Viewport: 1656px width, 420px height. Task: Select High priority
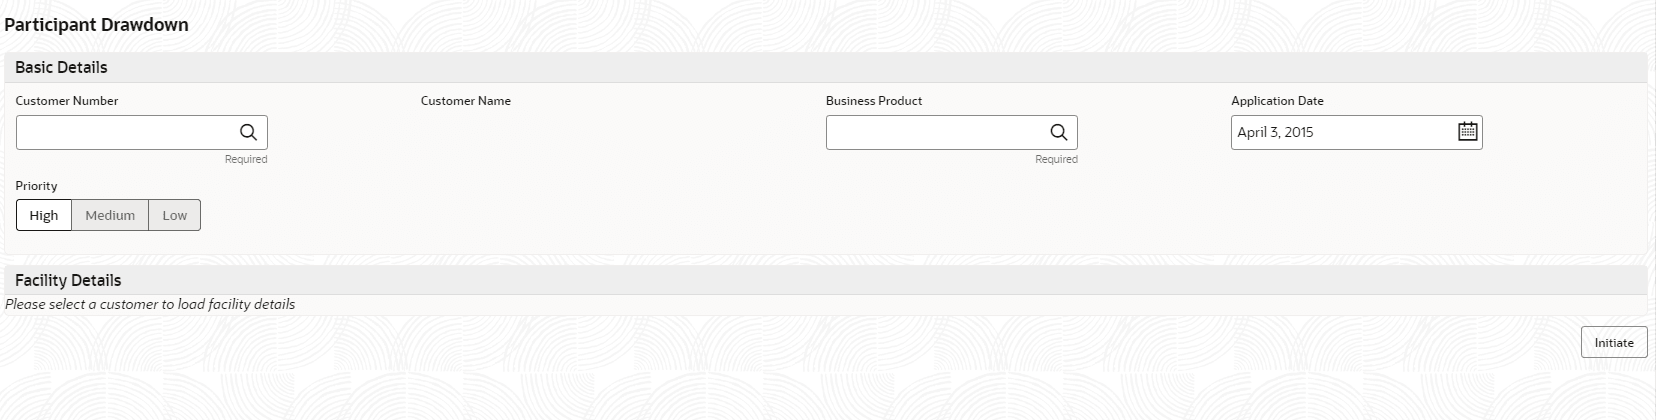(44, 215)
